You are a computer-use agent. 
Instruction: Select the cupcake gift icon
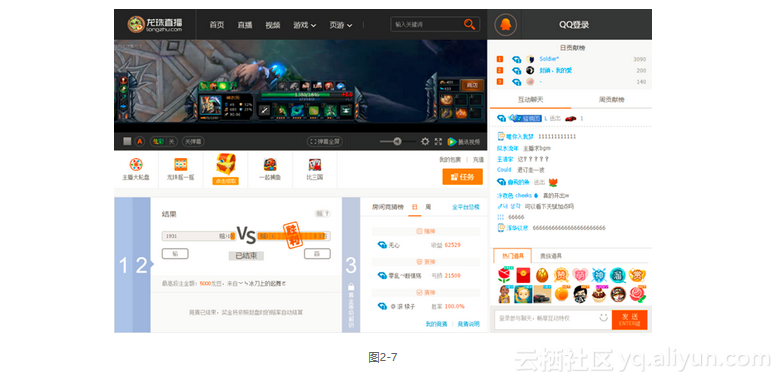coord(598,294)
